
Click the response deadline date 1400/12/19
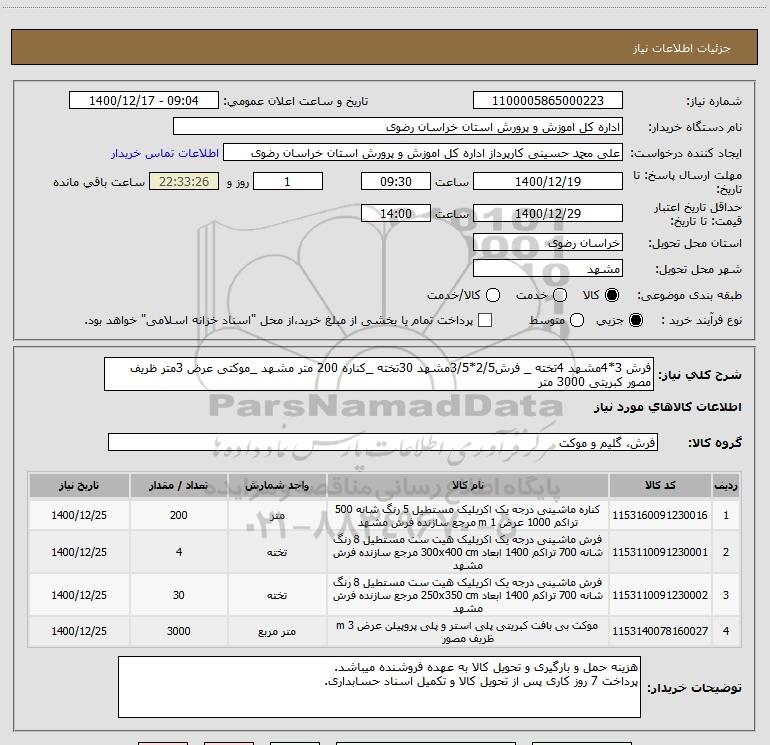[x=548, y=181]
